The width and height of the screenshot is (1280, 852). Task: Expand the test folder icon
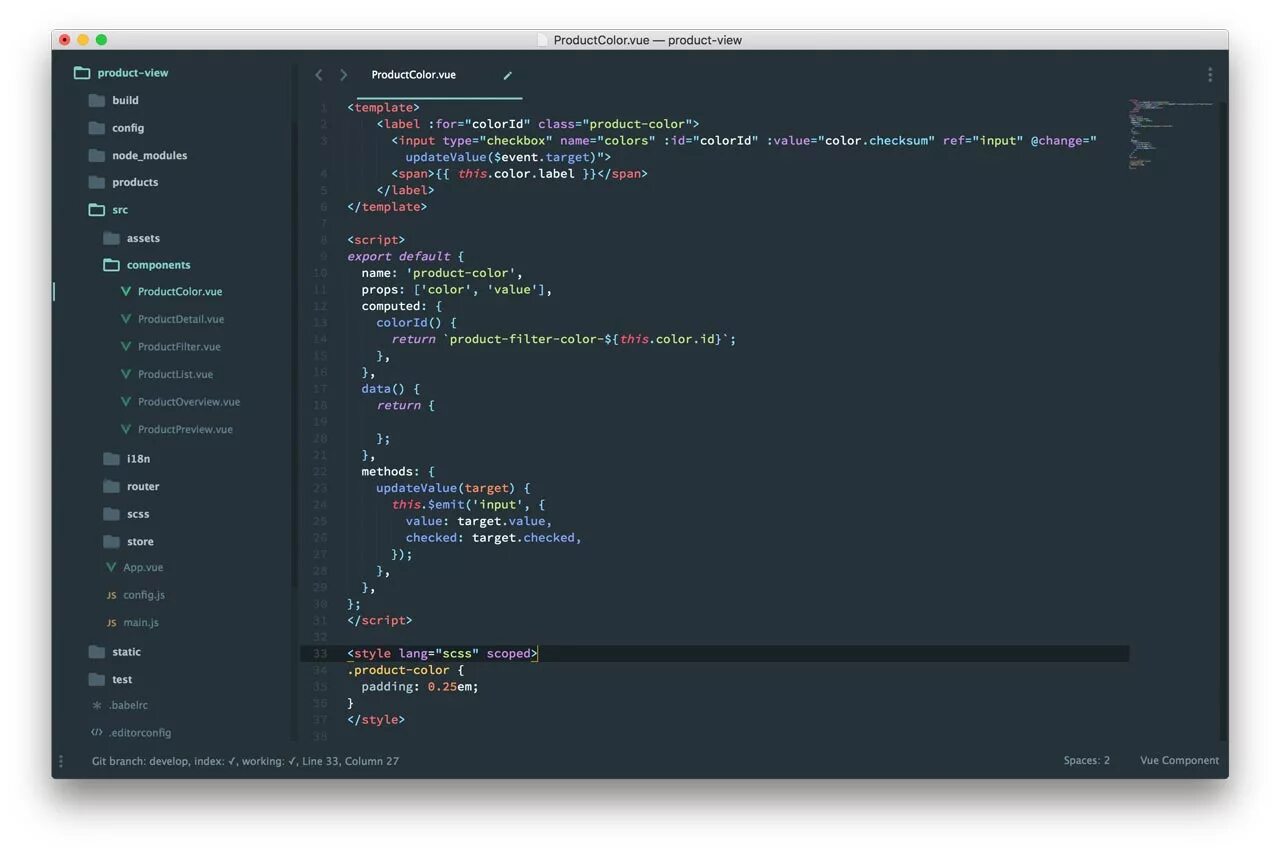pyautogui.click(x=96, y=679)
